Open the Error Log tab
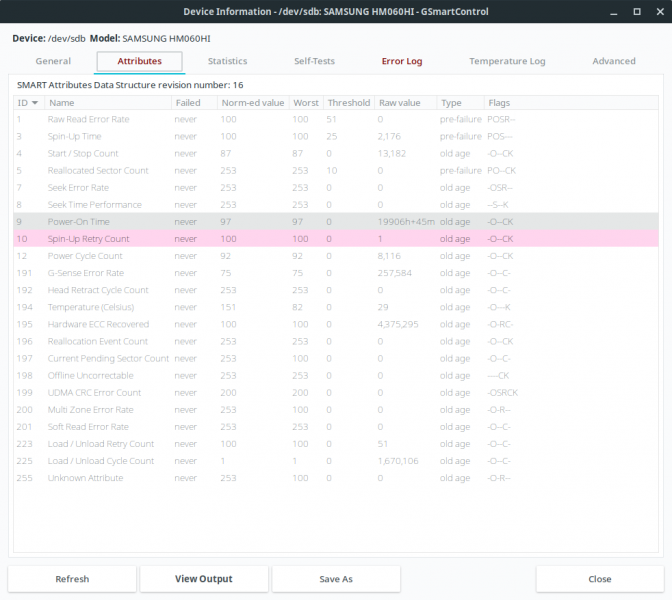Viewport: 672px width, 600px height. [x=402, y=61]
